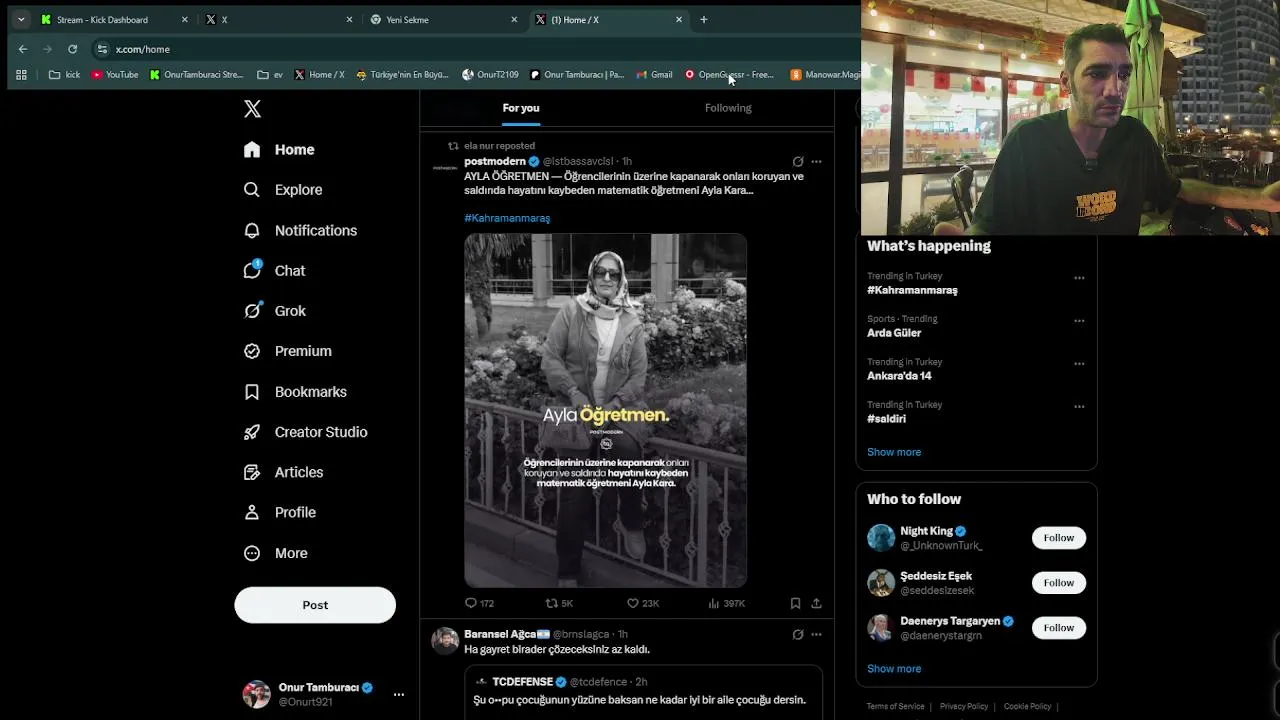Open Articles from the sidebar
The image size is (1280, 720).
(x=284, y=472)
